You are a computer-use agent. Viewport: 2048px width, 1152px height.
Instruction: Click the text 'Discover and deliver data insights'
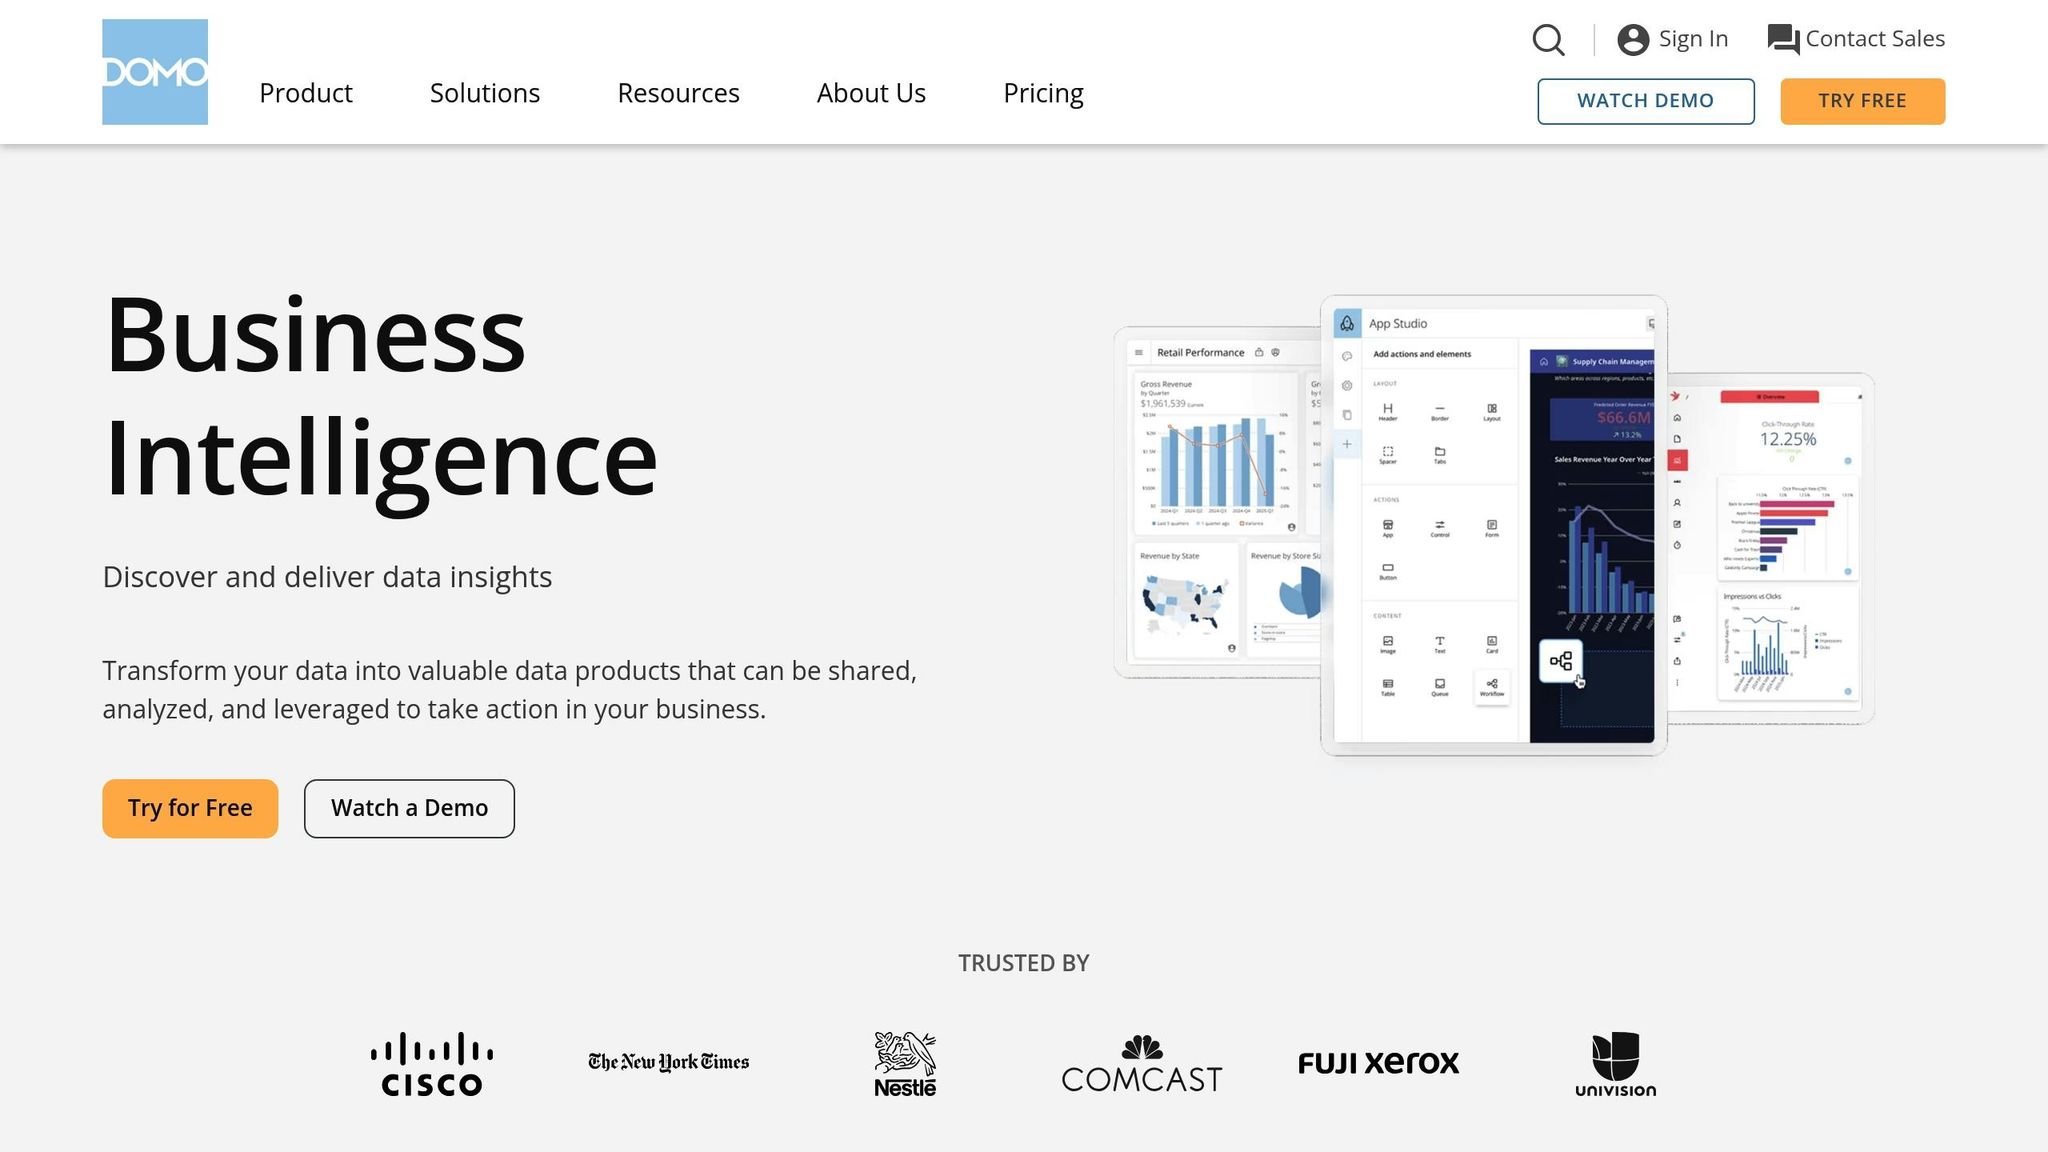click(327, 577)
